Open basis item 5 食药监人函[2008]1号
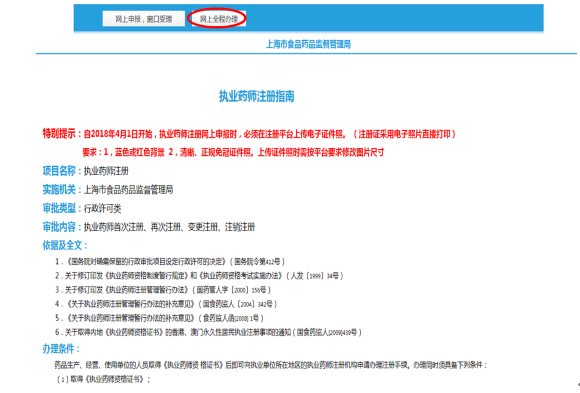Image resolution: width=580 pixels, height=393 pixels. point(159,318)
